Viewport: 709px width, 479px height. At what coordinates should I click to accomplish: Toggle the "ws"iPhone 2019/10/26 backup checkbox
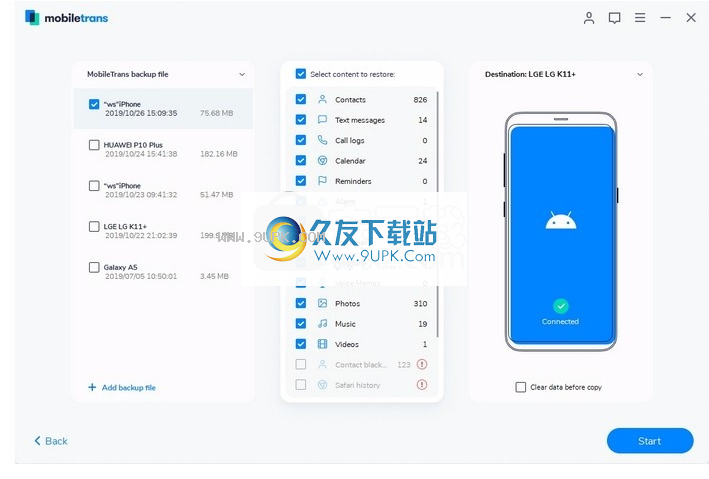(94, 104)
